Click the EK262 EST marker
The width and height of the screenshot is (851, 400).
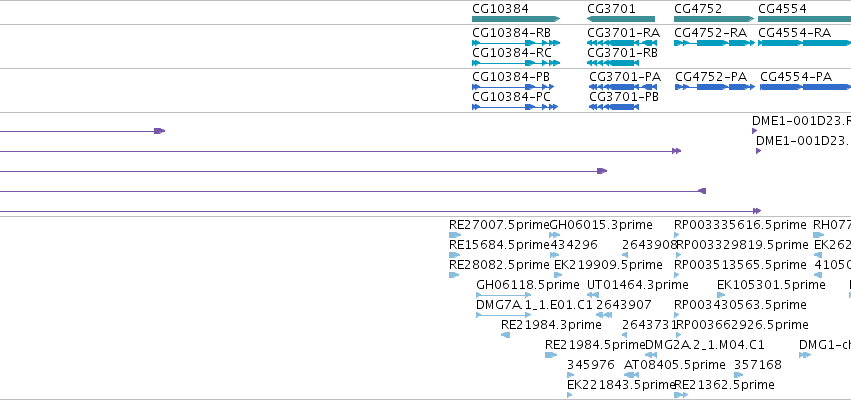click(818, 255)
